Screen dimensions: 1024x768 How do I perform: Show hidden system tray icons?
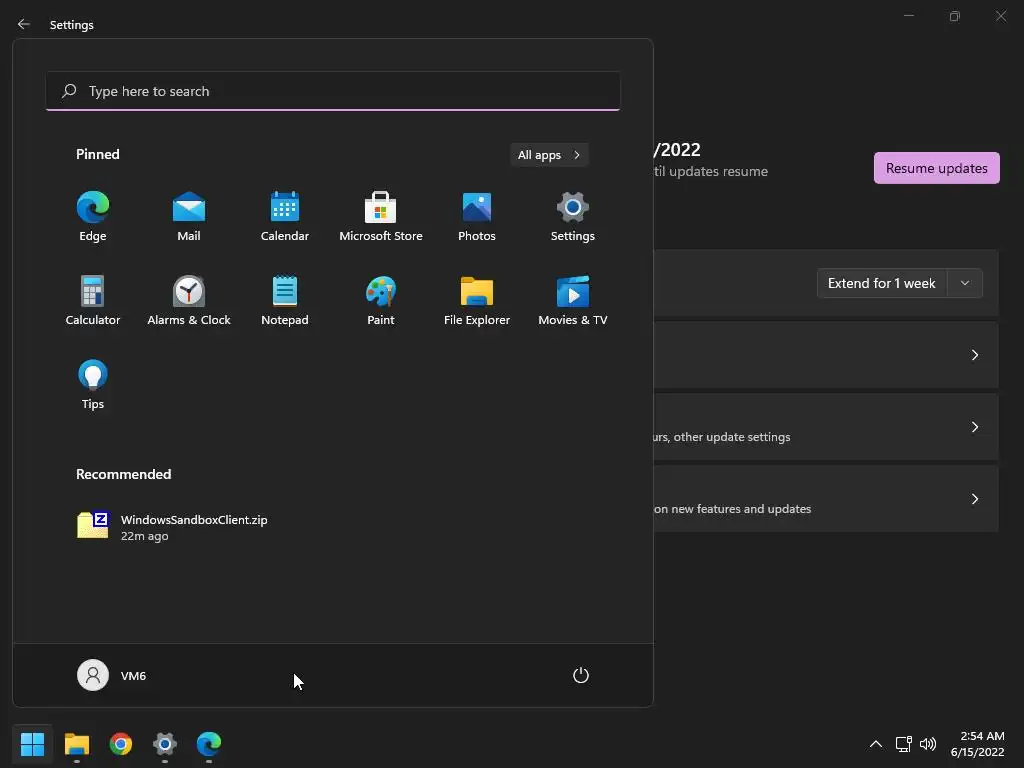tap(876, 744)
